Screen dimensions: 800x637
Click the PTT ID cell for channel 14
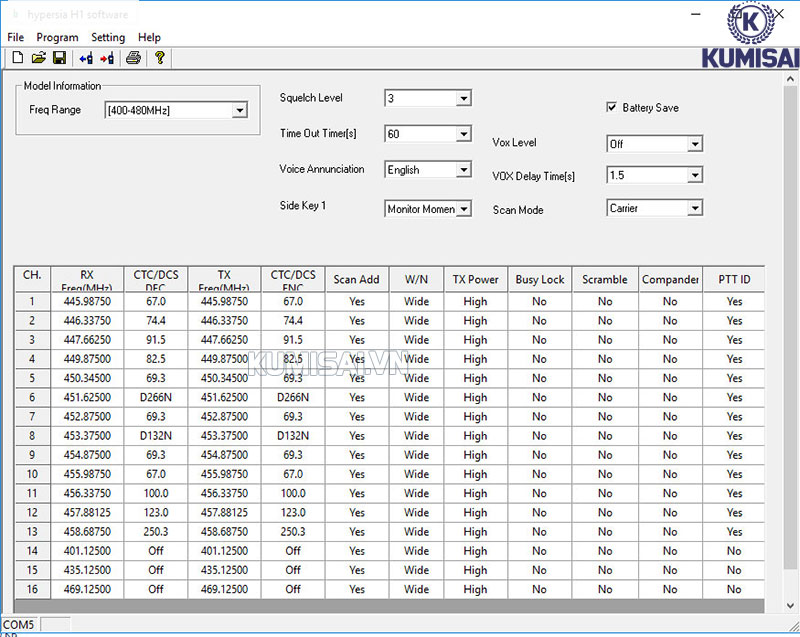pyautogui.click(x=734, y=551)
